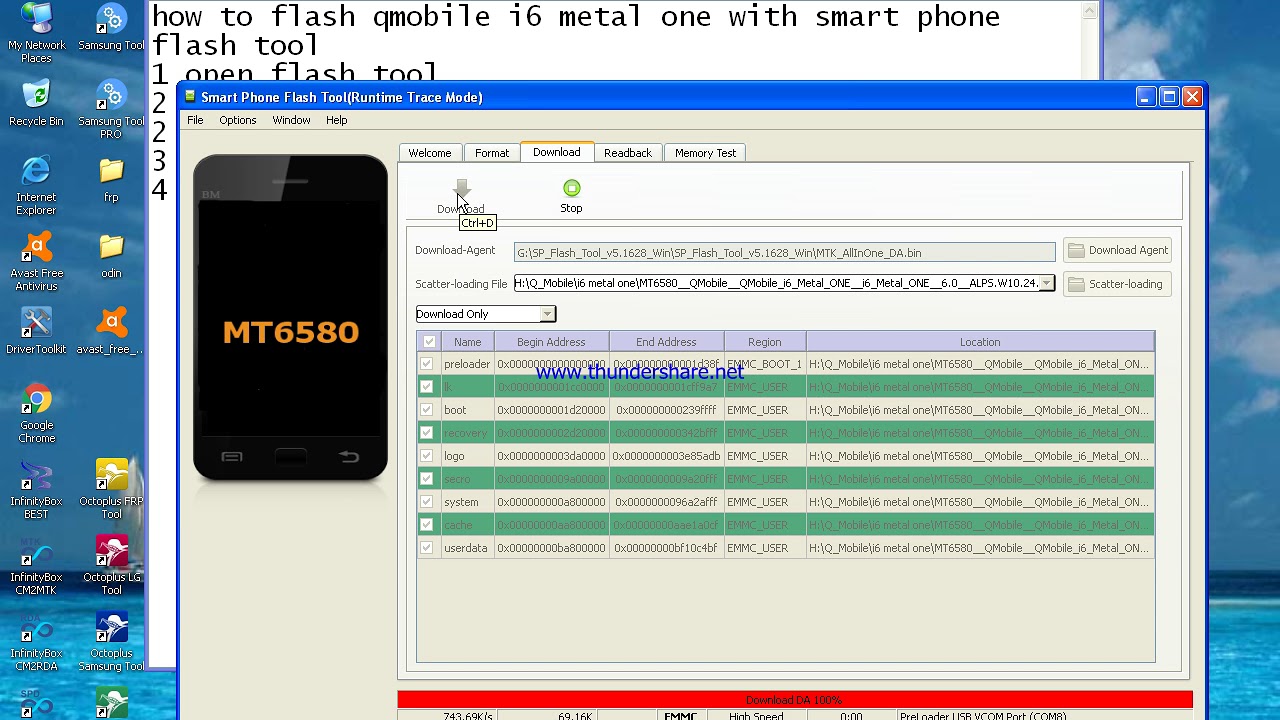The height and width of the screenshot is (720, 1280).
Task: Open the File menu
Action: [195, 120]
